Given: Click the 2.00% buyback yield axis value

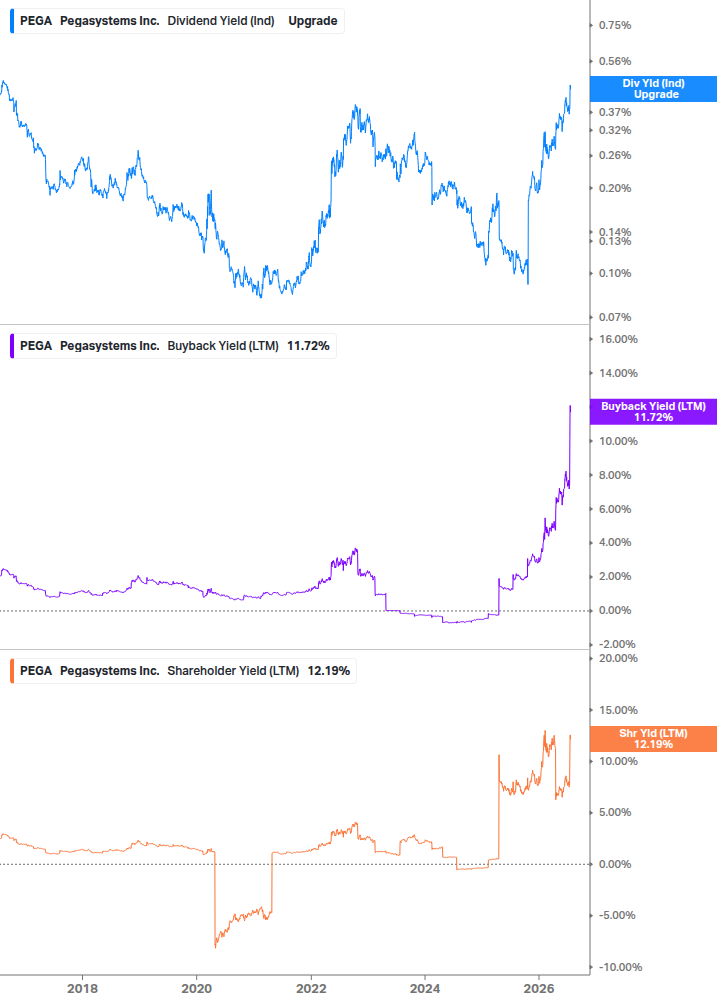Looking at the screenshot, I should (614, 576).
